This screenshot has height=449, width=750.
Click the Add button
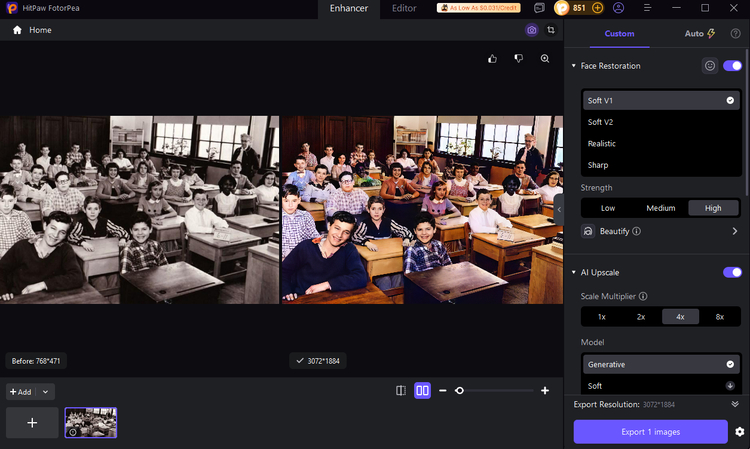[21, 392]
